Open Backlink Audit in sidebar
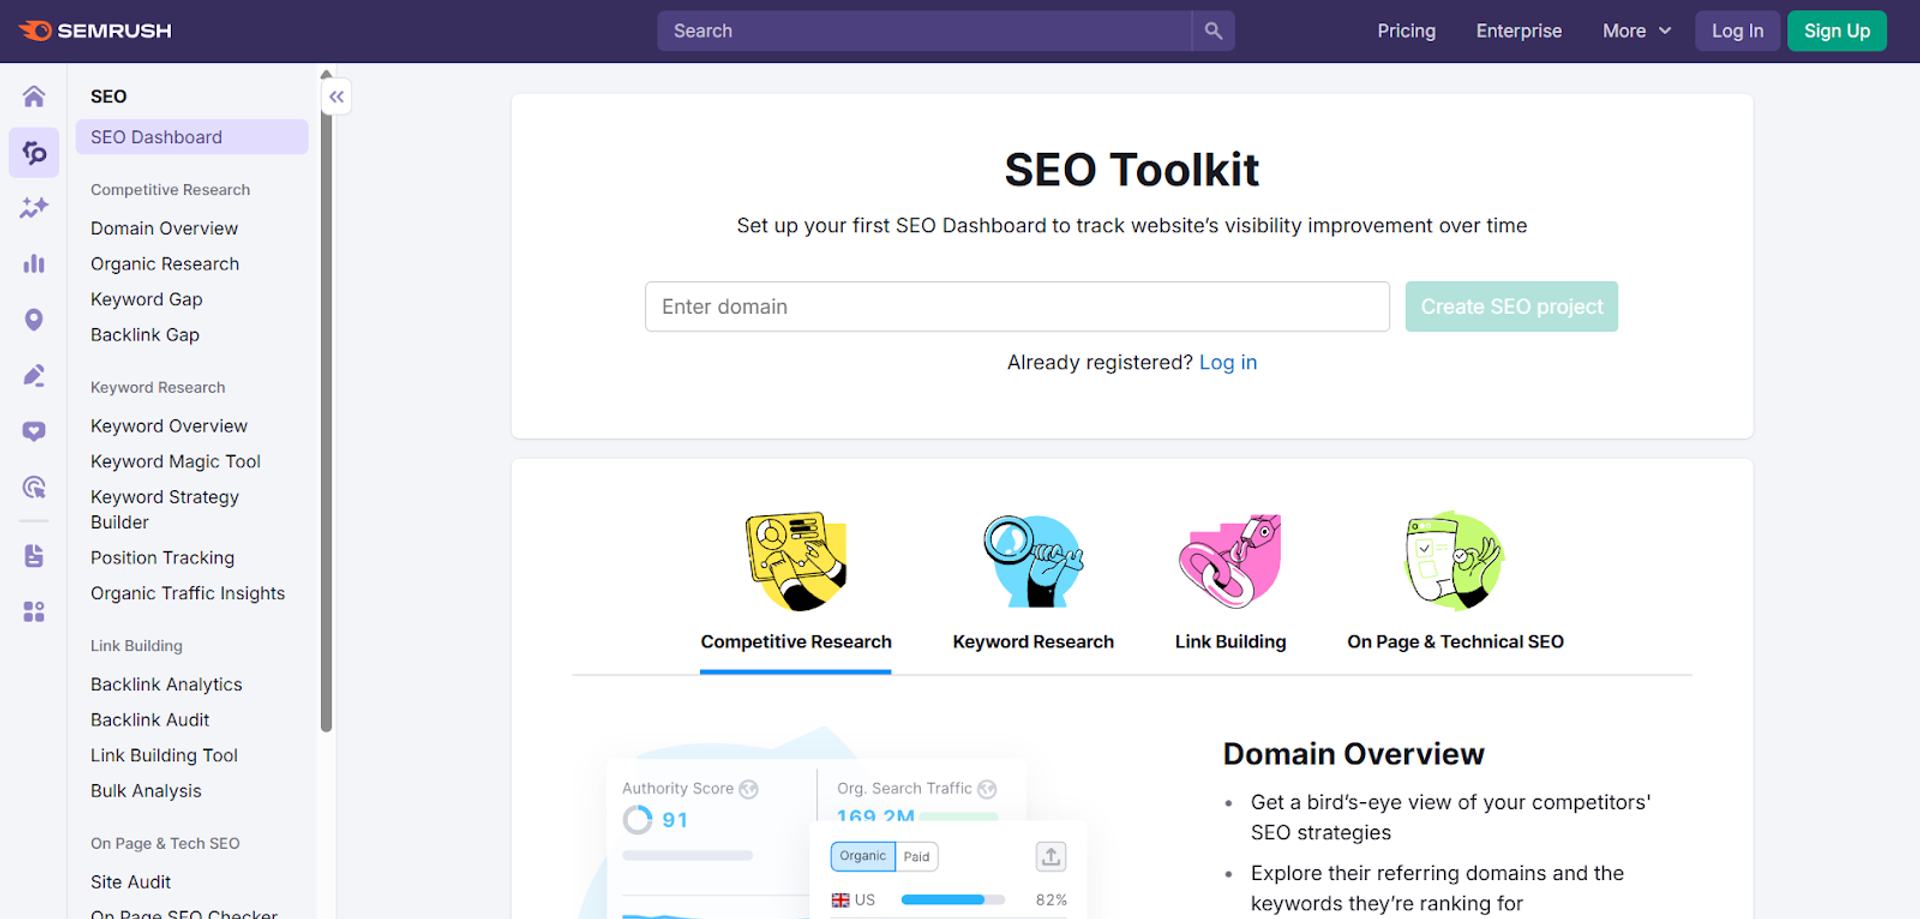The width and height of the screenshot is (1920, 919). point(150,720)
